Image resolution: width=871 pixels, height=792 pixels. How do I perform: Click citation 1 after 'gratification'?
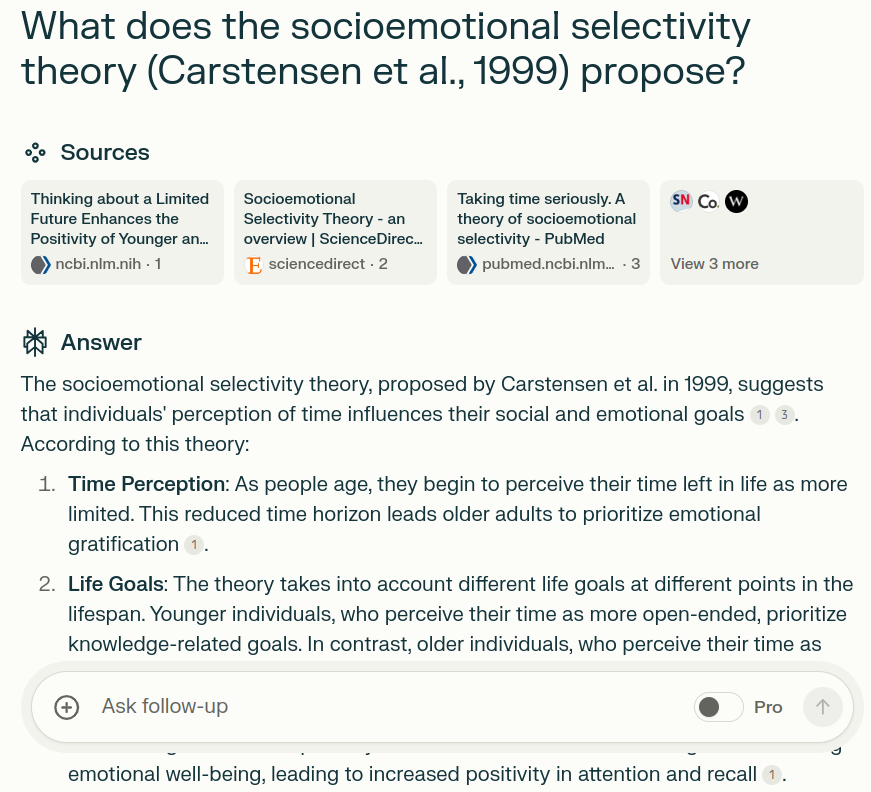pyautogui.click(x=194, y=545)
